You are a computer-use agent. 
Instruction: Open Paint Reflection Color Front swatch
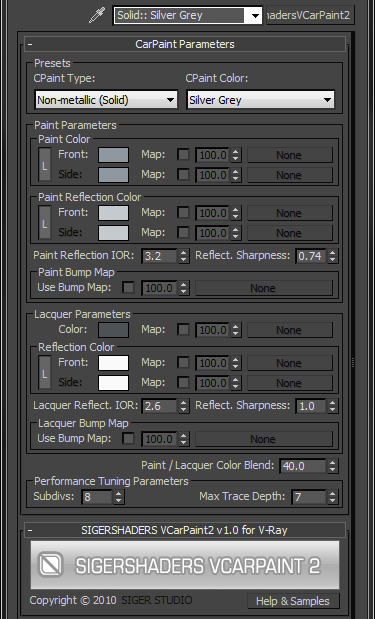pos(113,213)
